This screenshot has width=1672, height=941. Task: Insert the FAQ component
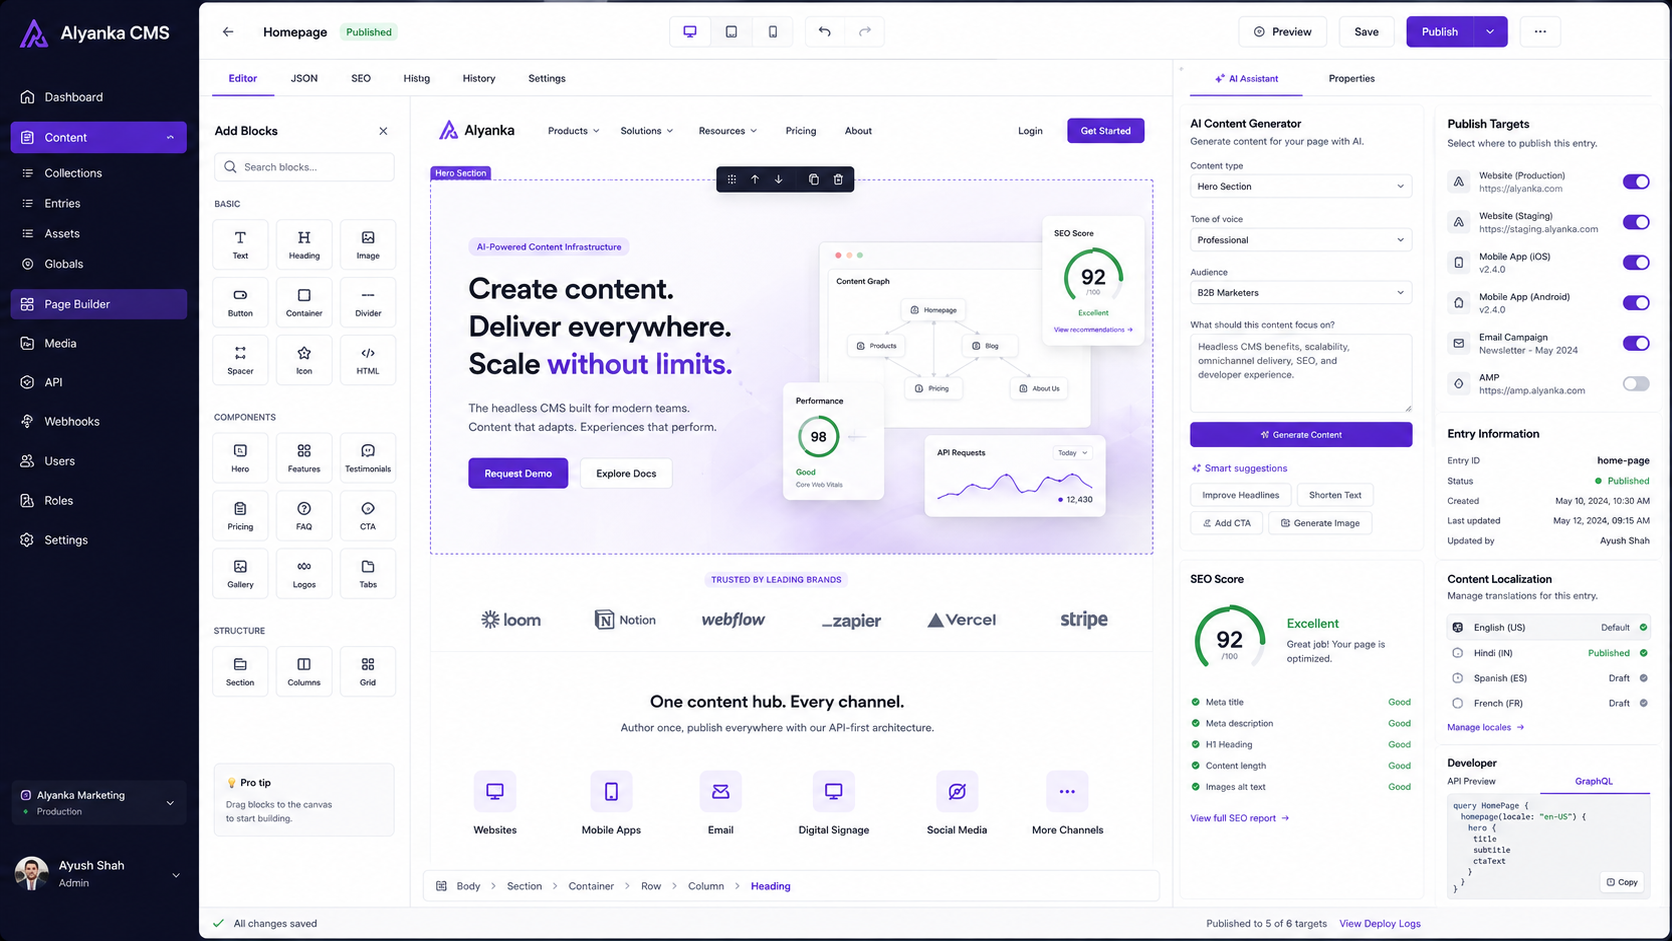[304, 516]
